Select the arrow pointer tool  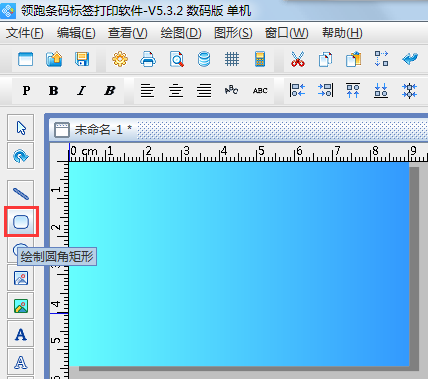[x=21, y=128]
